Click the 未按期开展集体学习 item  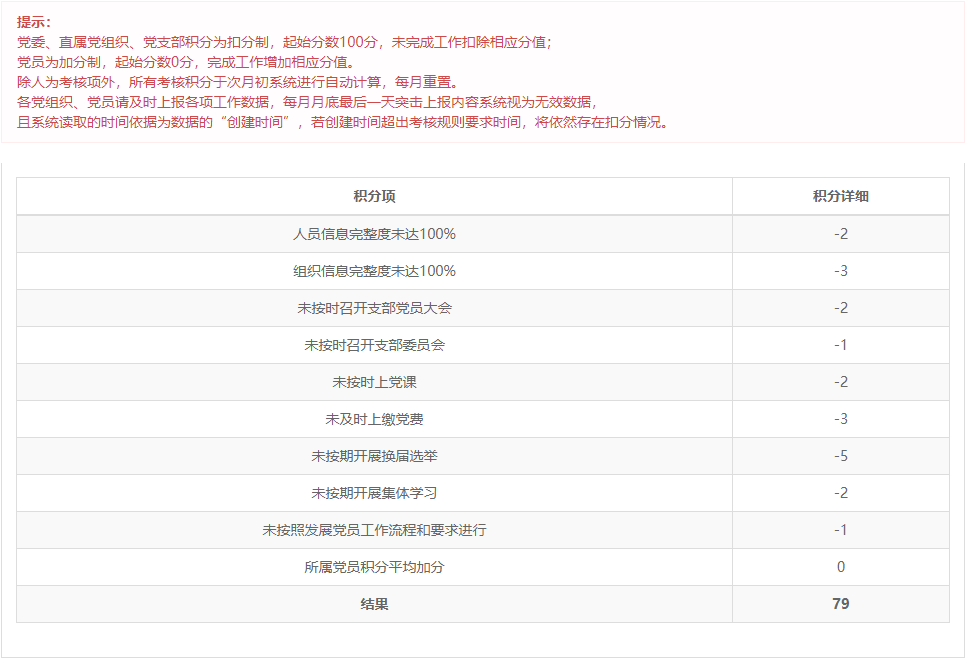point(374,493)
